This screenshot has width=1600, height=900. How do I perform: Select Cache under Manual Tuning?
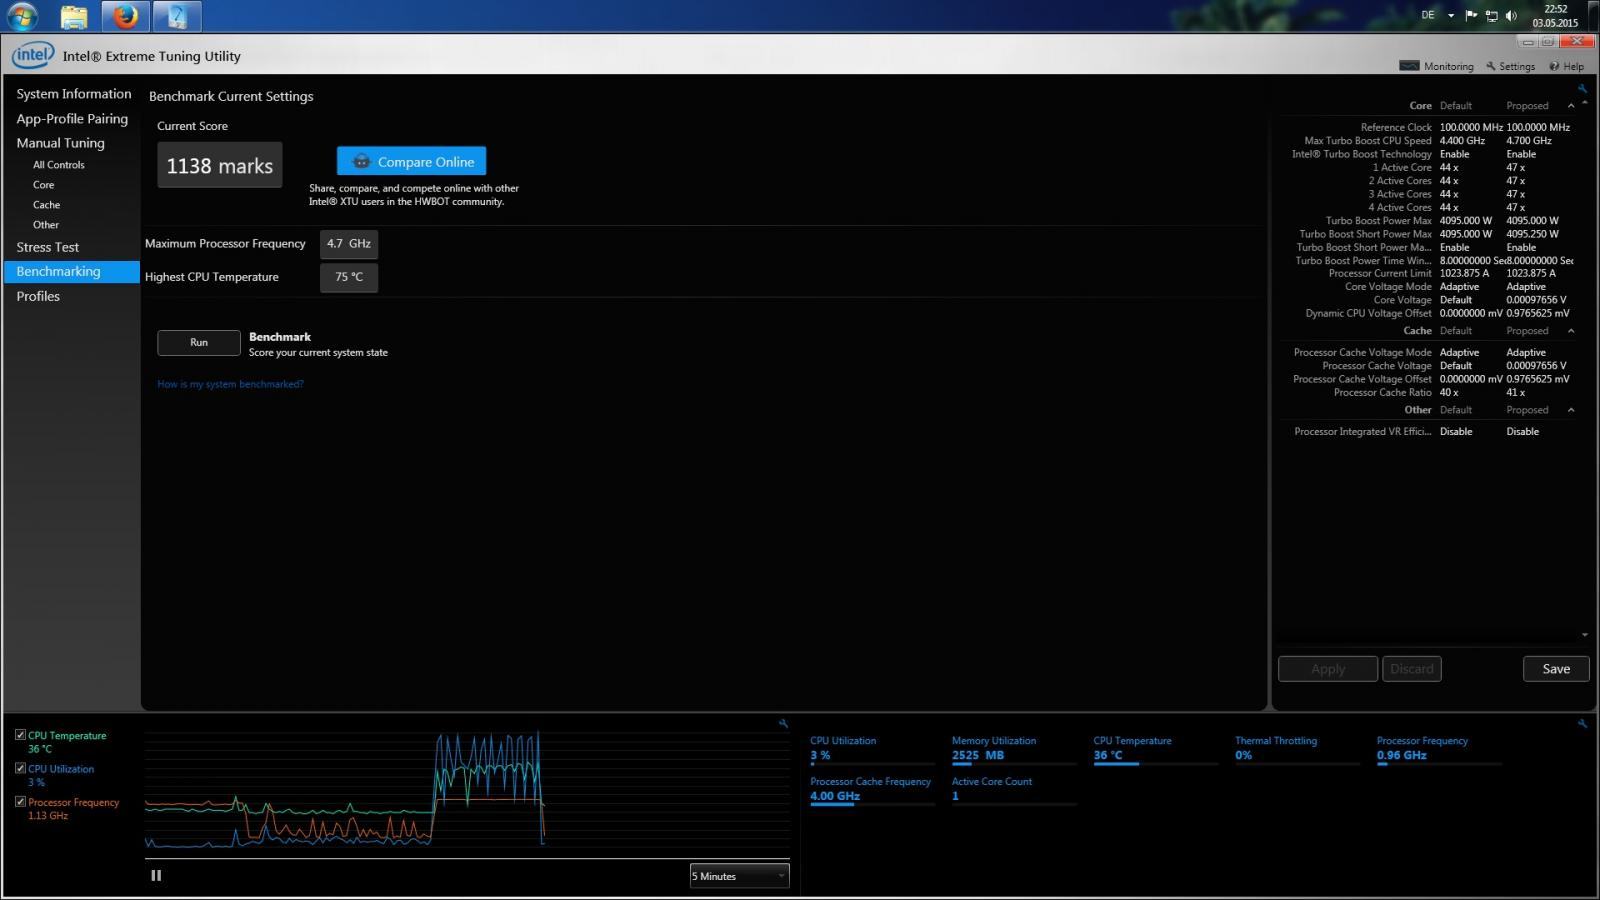pos(47,205)
